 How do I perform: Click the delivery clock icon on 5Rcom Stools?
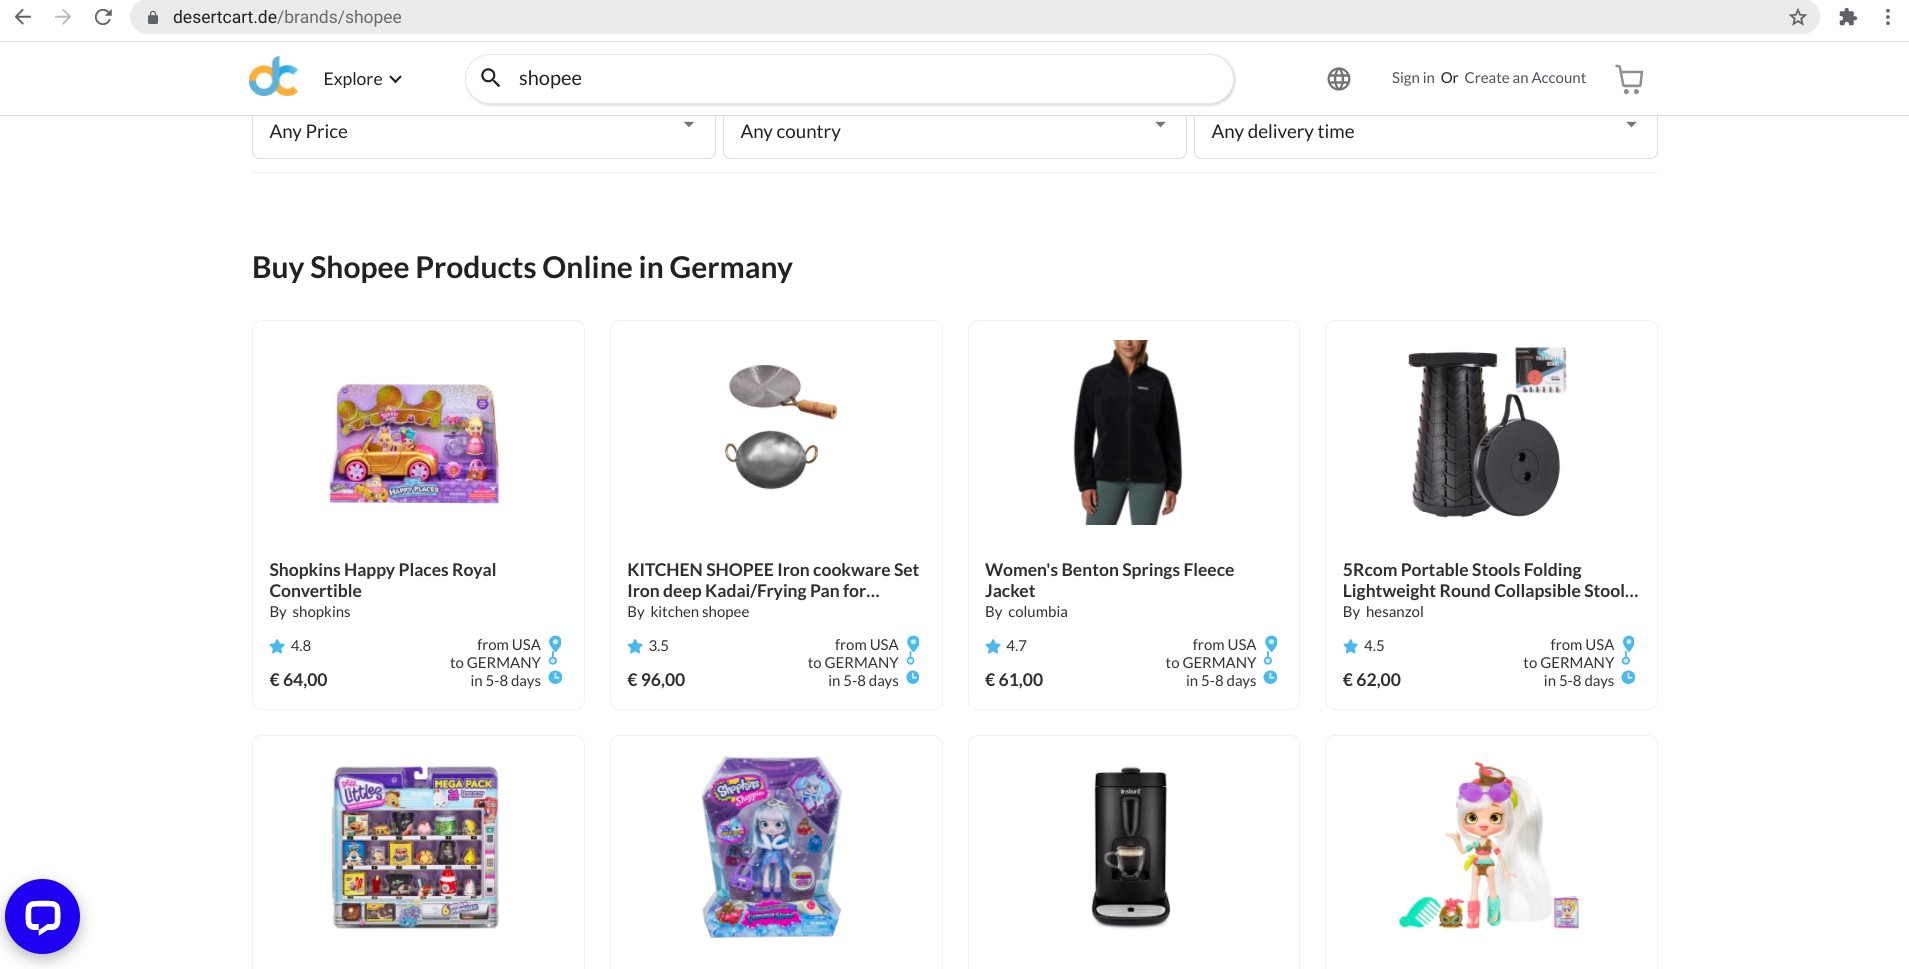click(x=1629, y=678)
